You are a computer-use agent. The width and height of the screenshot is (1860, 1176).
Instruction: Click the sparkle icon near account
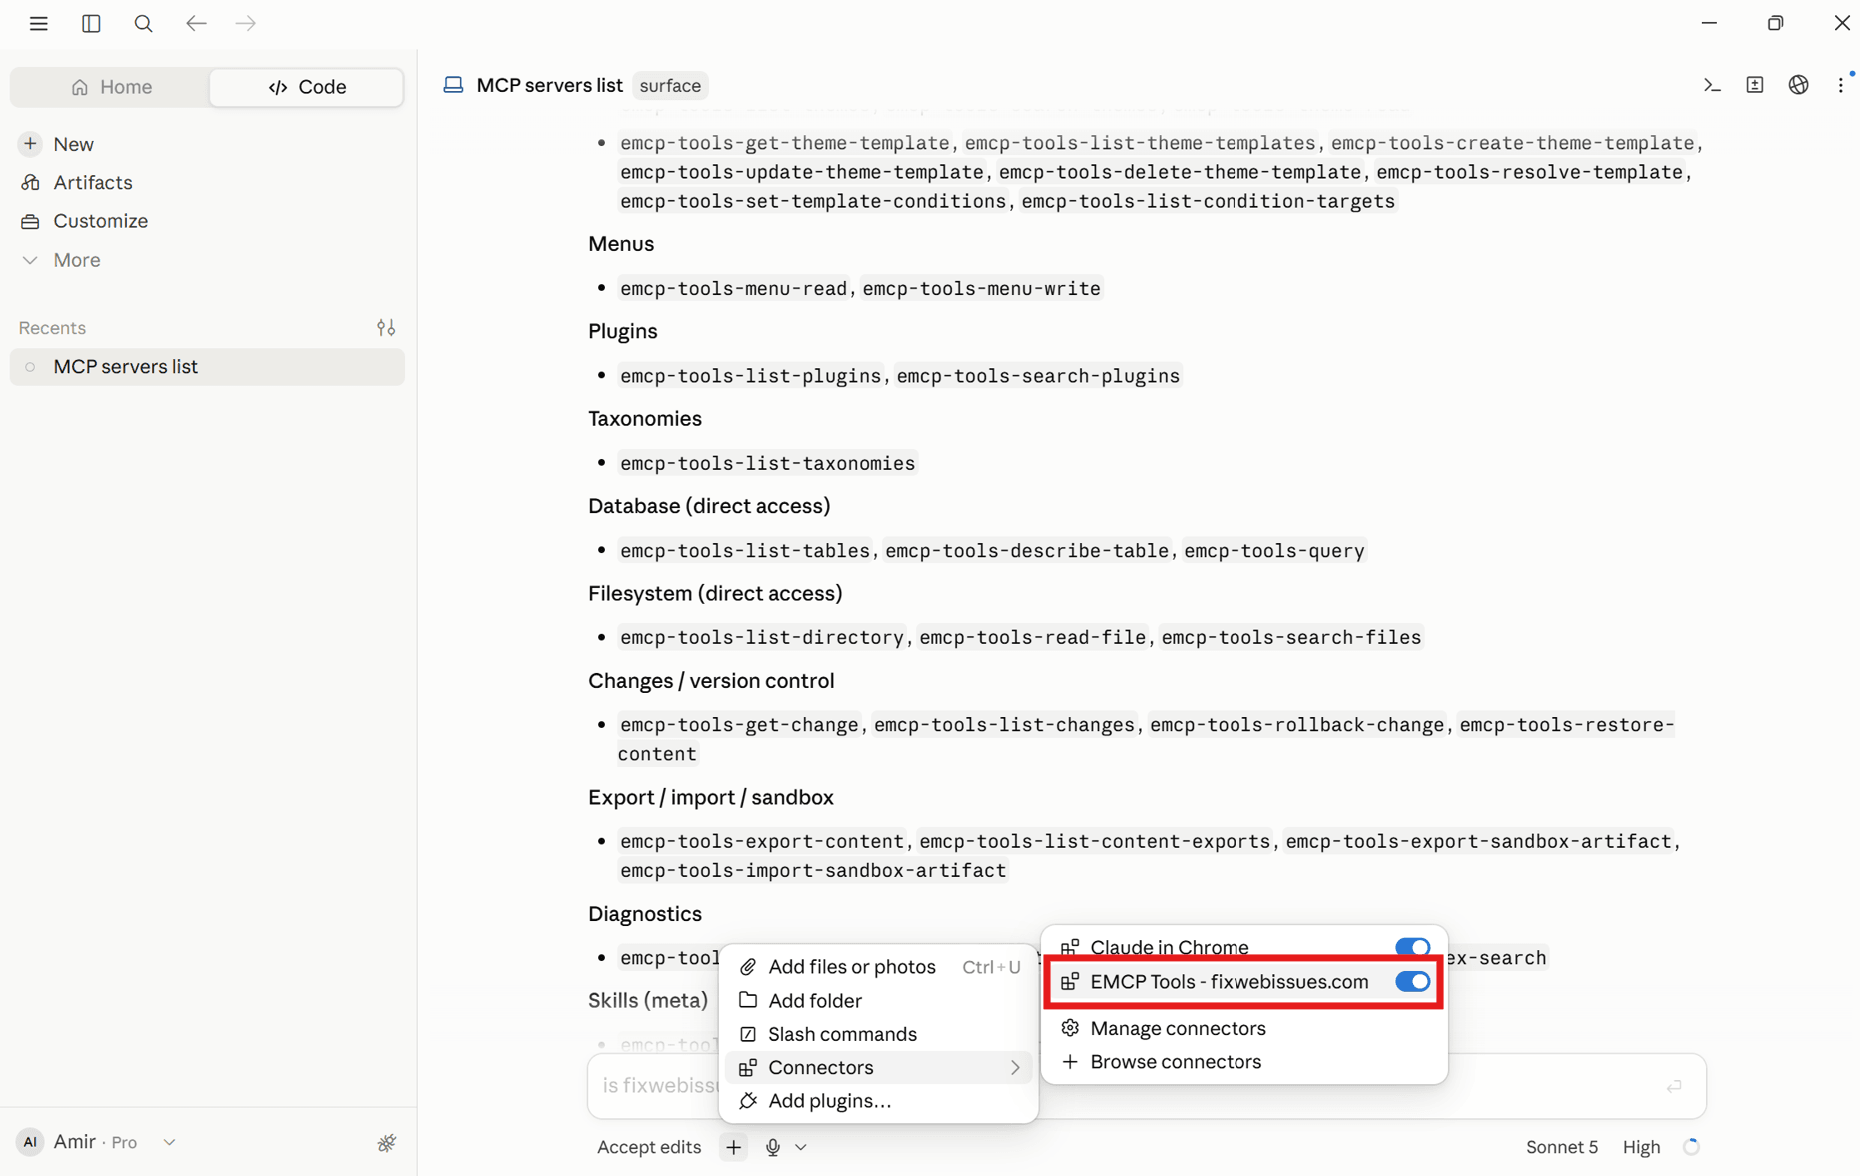(x=387, y=1142)
